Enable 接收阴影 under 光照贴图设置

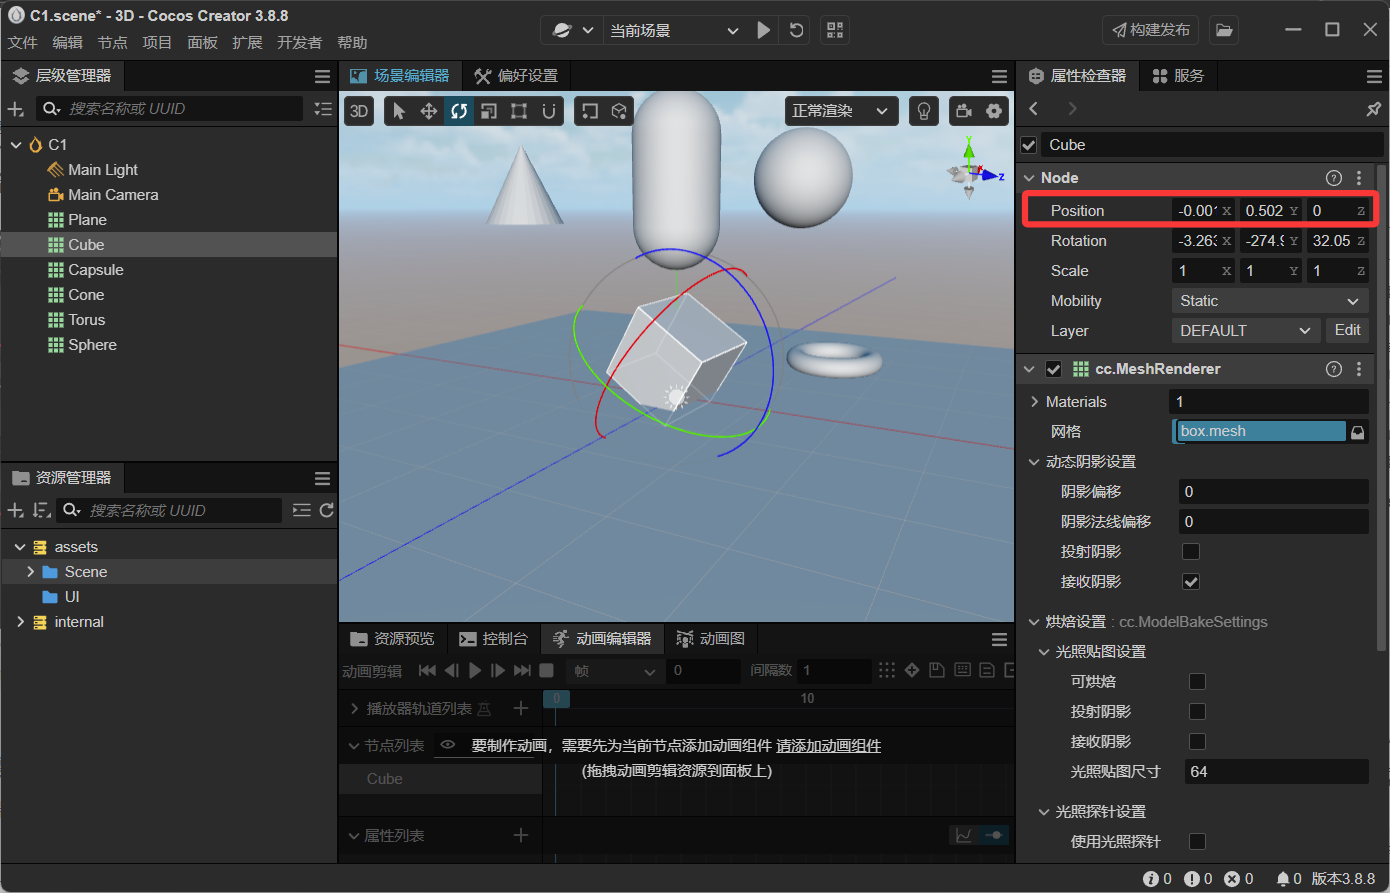point(1197,741)
